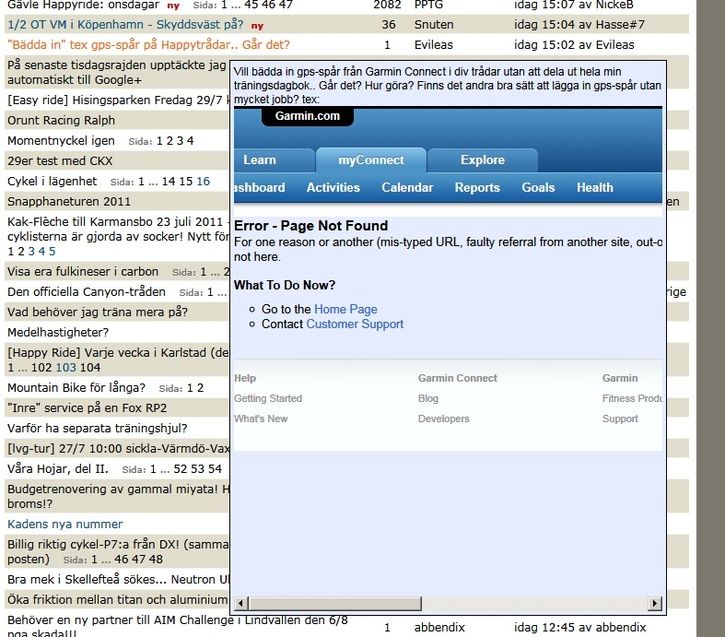The height and width of the screenshot is (637, 725).
Task: Open Visa era fulkineser i carbon thread
Action: [x=83, y=271]
